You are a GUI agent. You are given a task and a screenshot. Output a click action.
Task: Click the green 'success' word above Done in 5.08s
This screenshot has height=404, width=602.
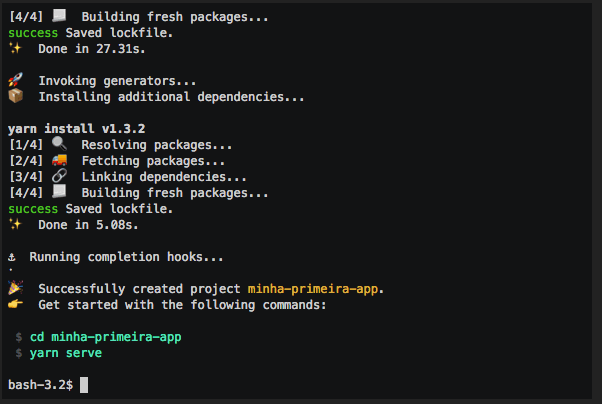(33, 209)
